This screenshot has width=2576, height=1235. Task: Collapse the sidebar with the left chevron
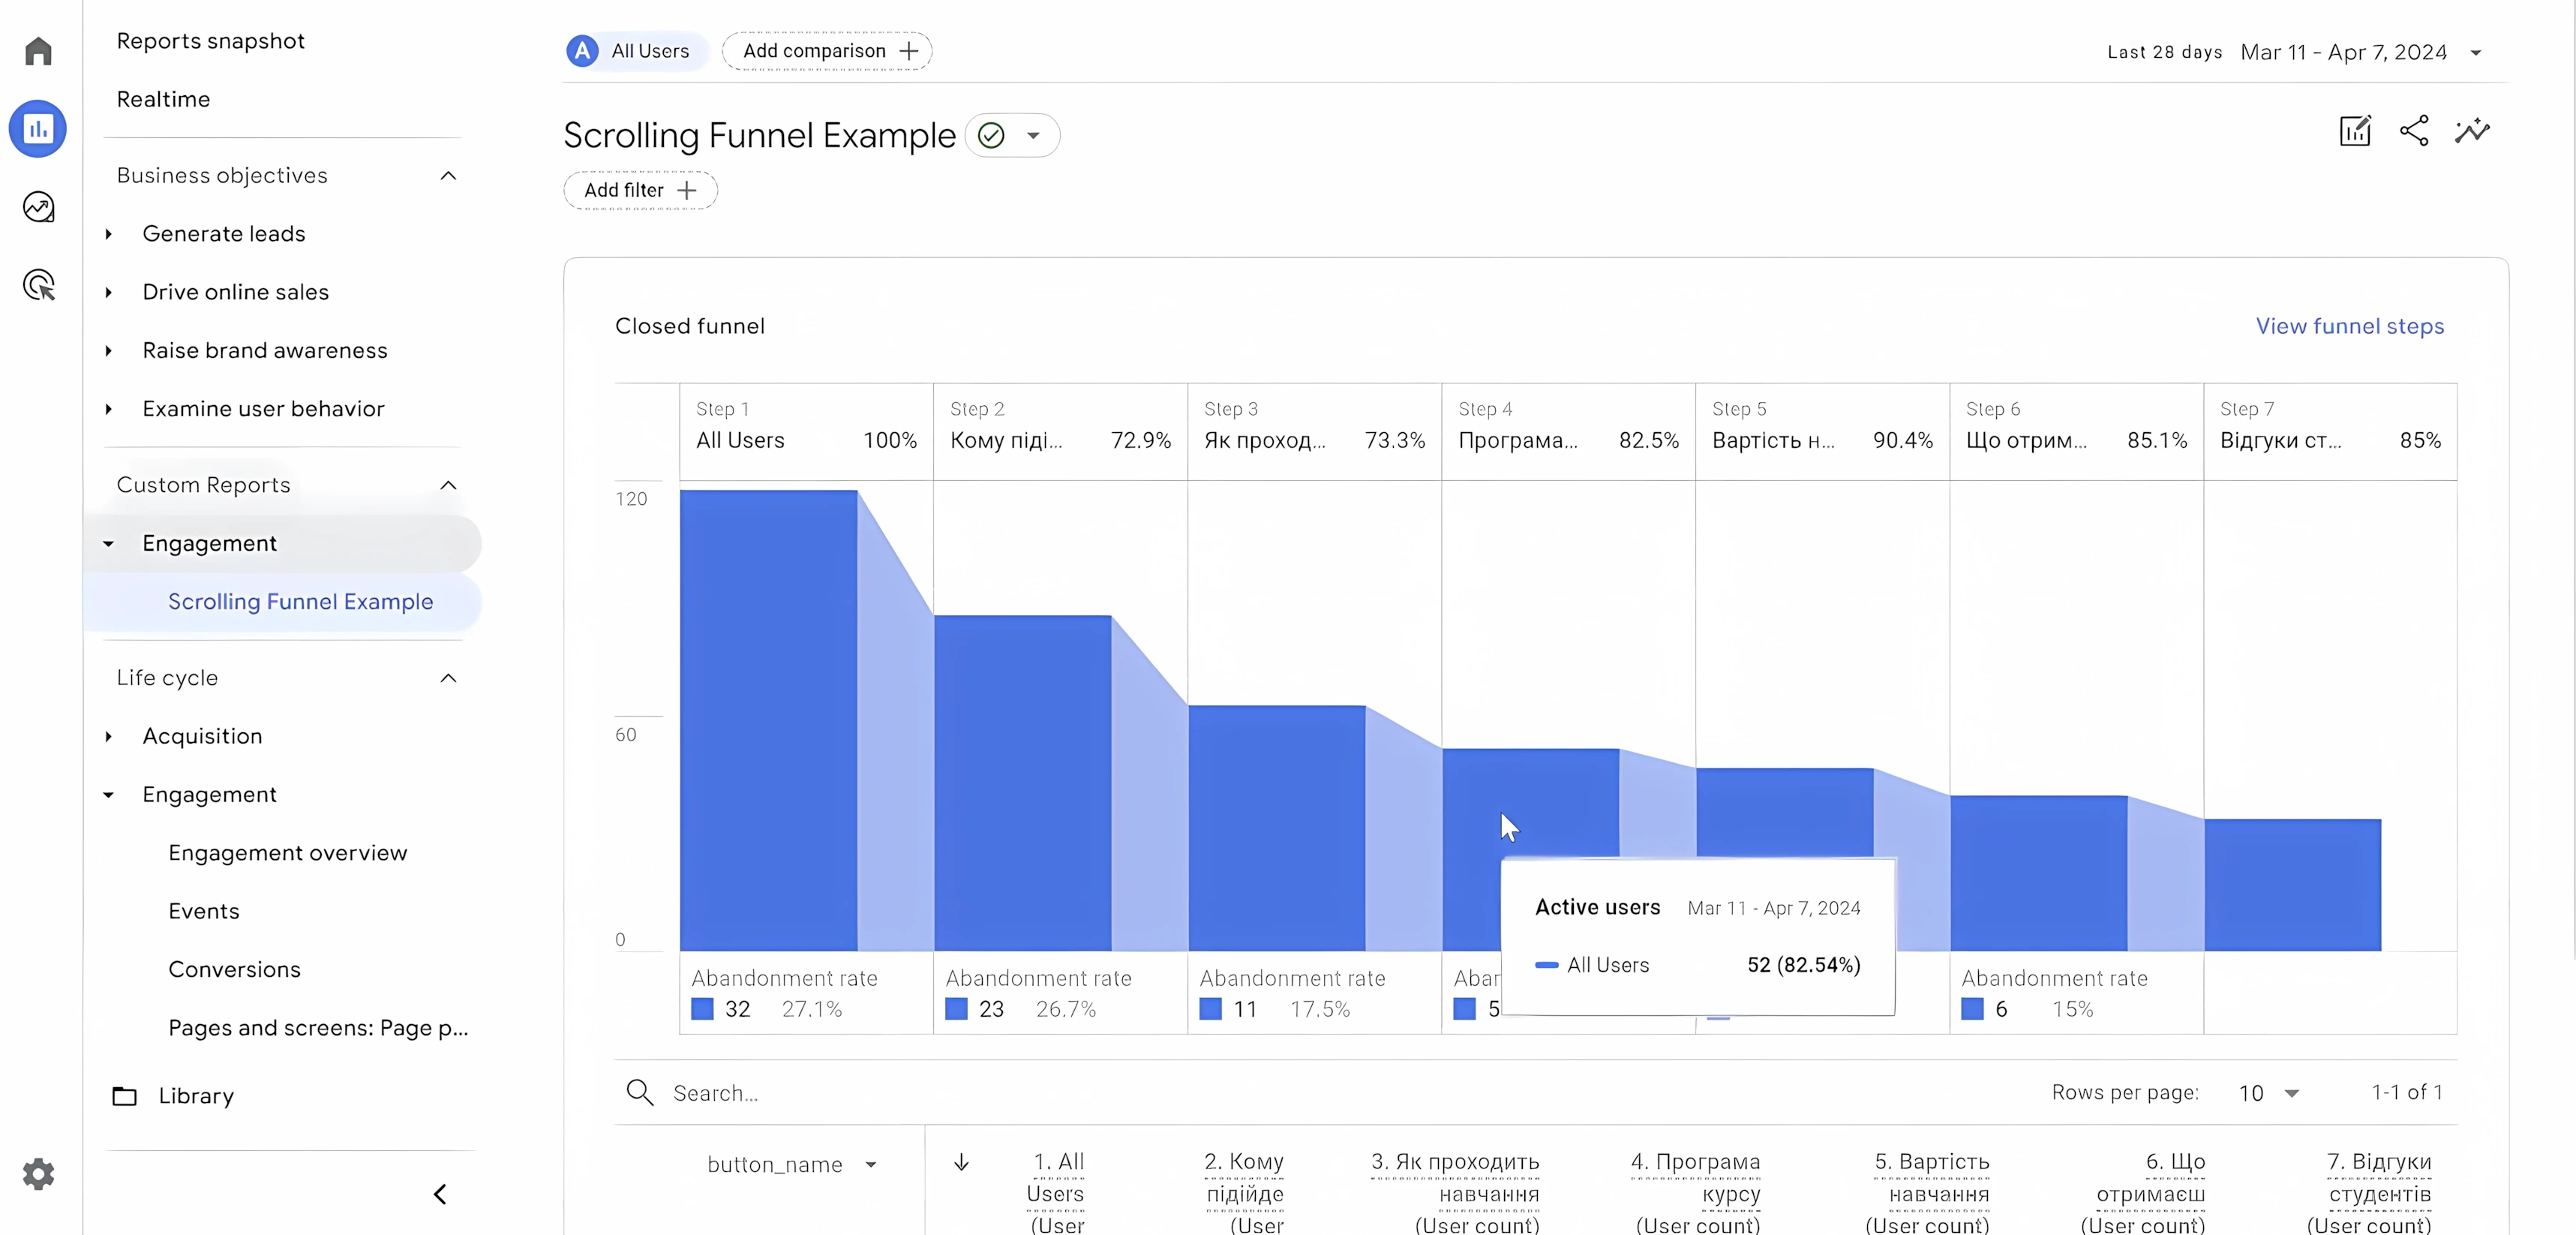pos(440,1194)
